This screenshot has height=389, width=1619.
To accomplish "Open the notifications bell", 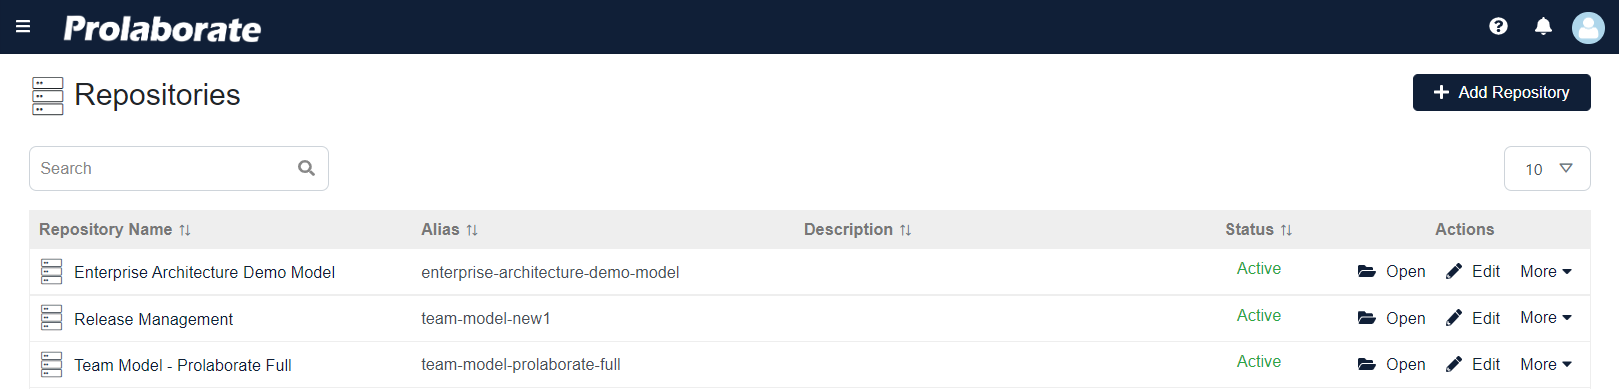I will [x=1543, y=26].
